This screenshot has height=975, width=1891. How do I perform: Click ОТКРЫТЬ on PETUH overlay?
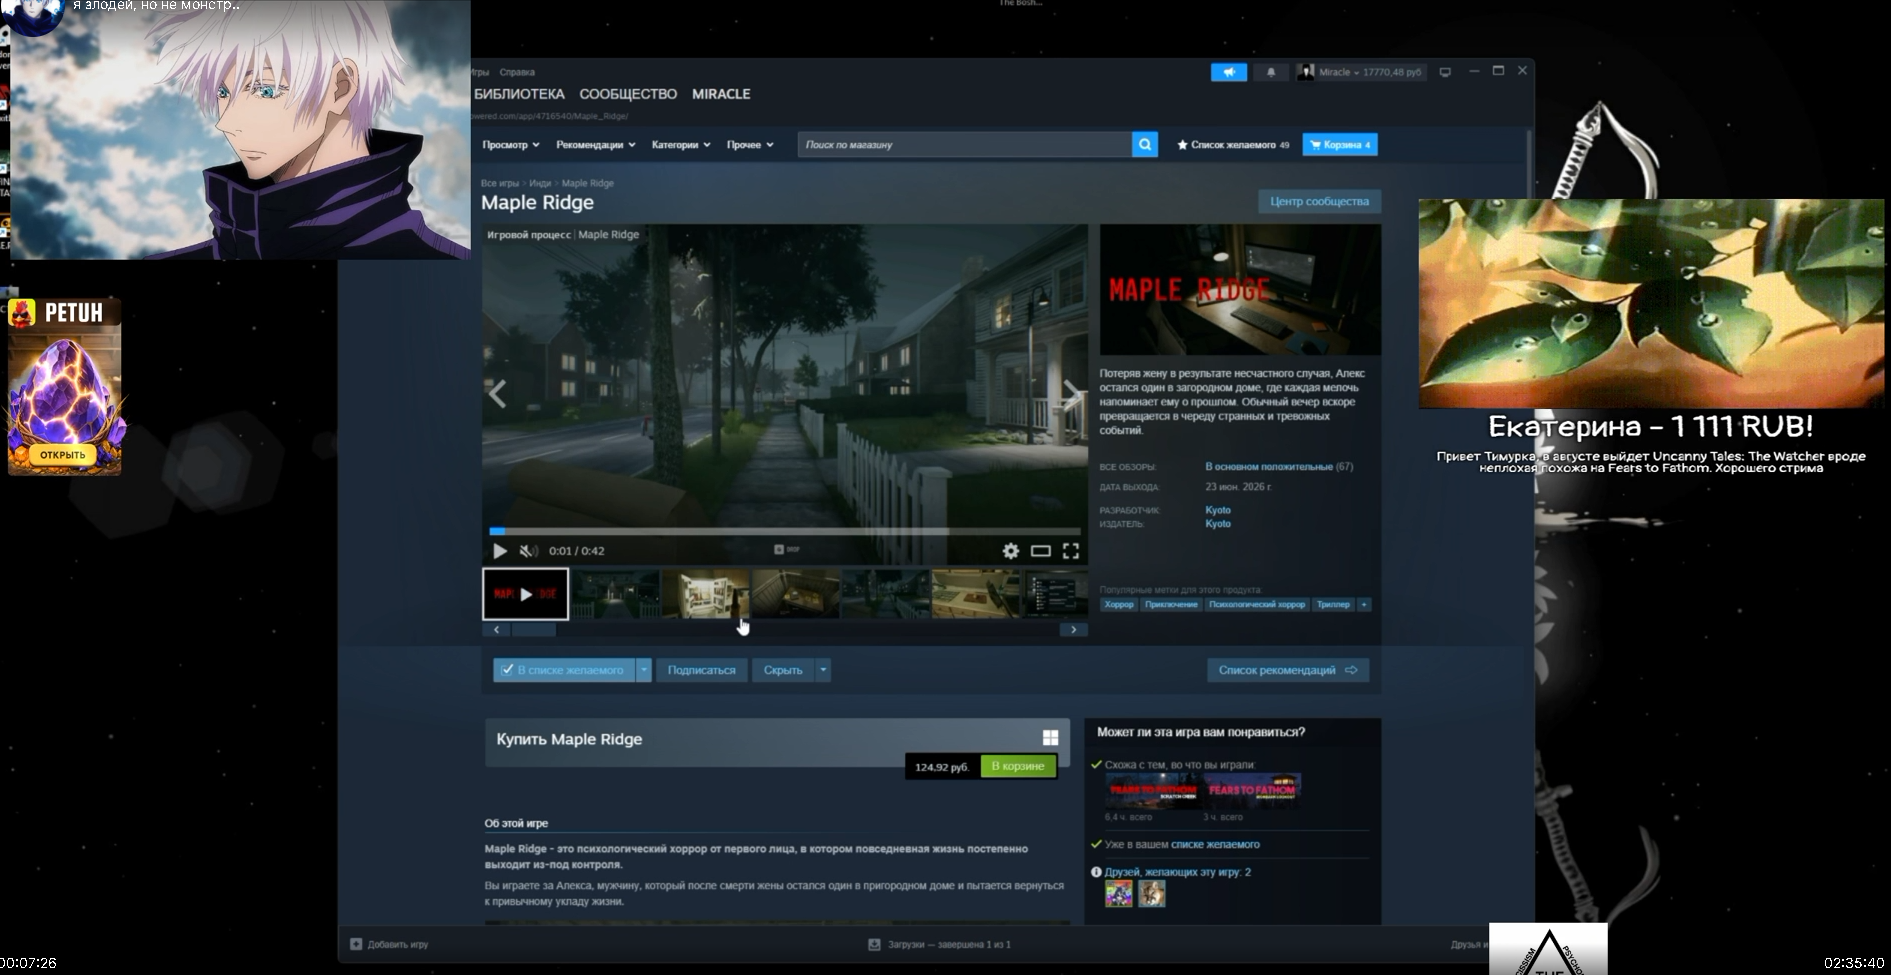(63, 455)
